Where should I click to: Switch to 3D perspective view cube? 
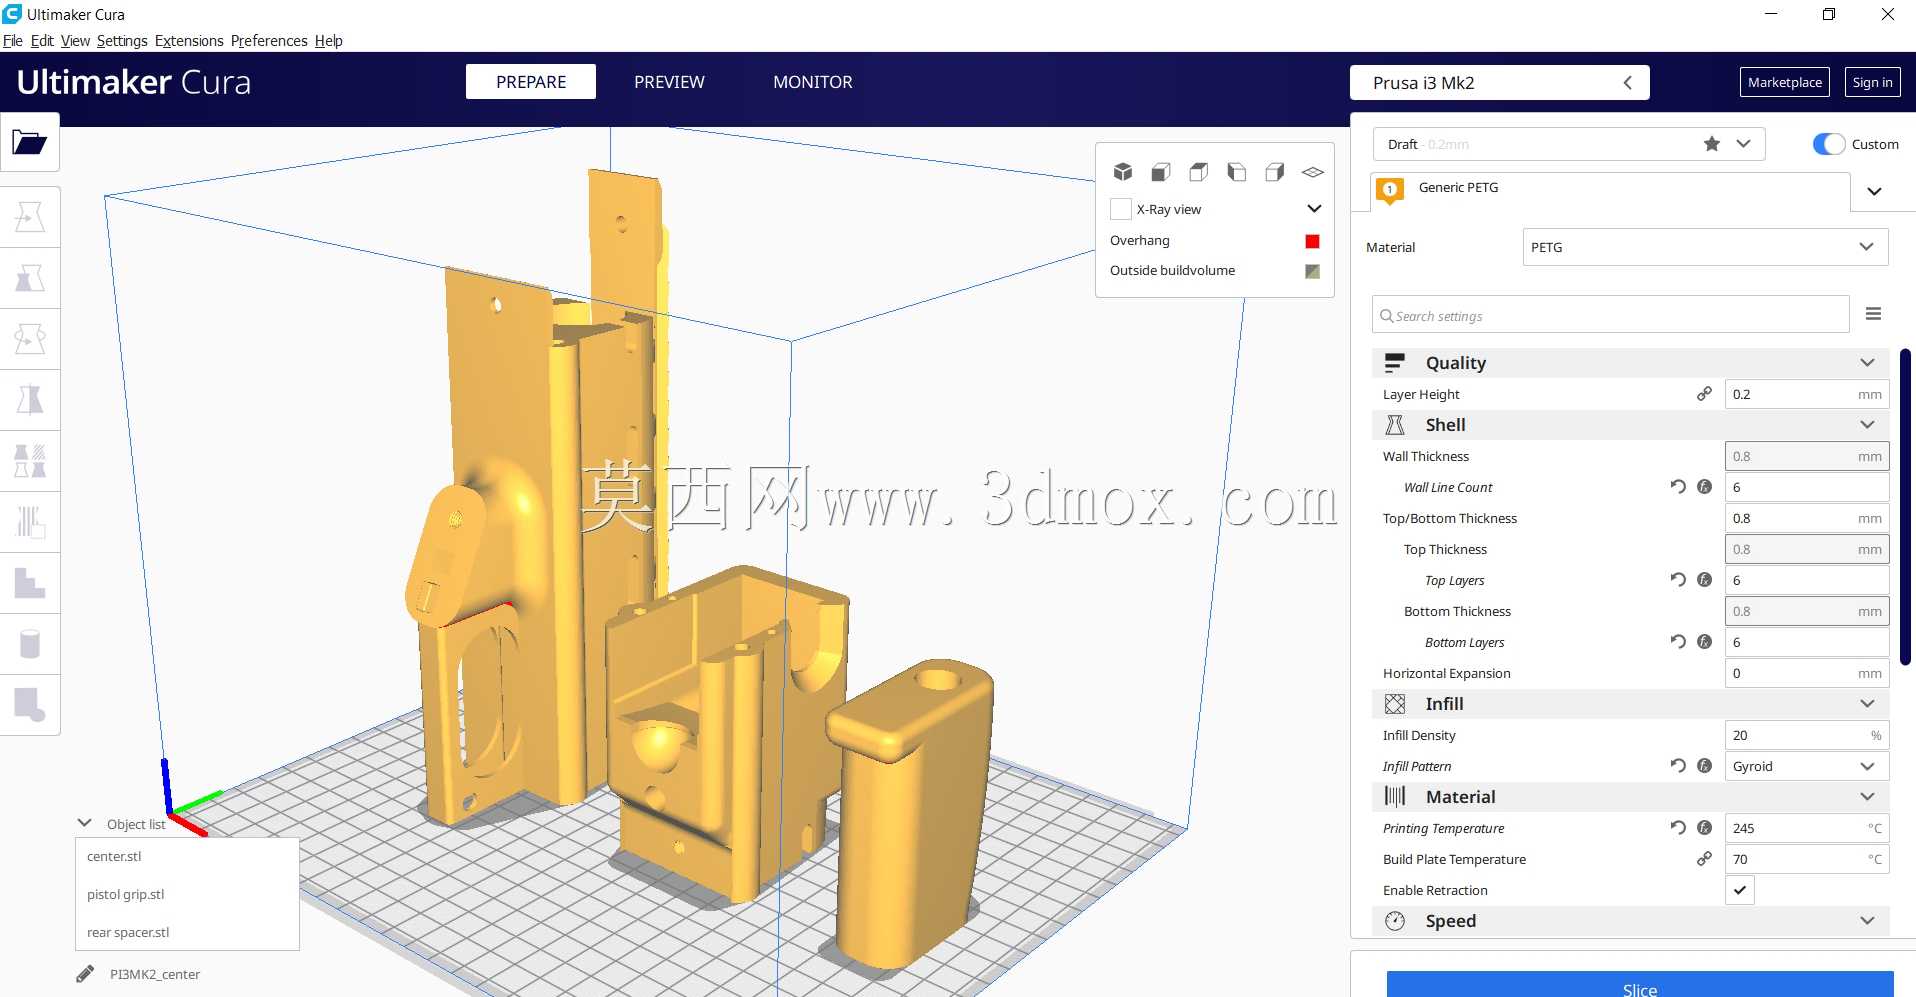(1123, 172)
